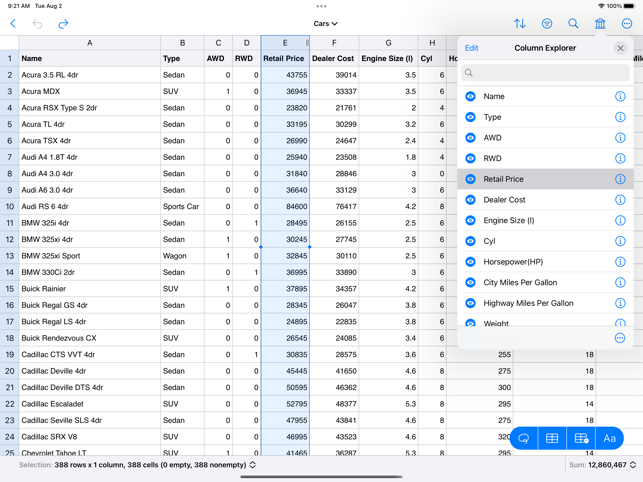Show info for the Name column

pos(620,96)
